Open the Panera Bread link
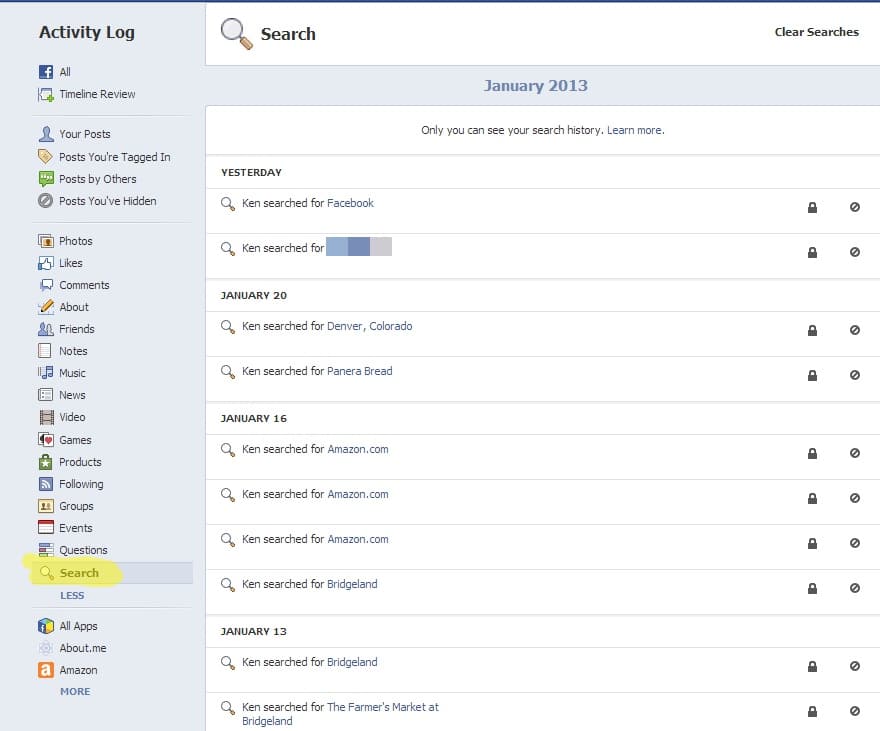This screenshot has width=880, height=731. 360,371
